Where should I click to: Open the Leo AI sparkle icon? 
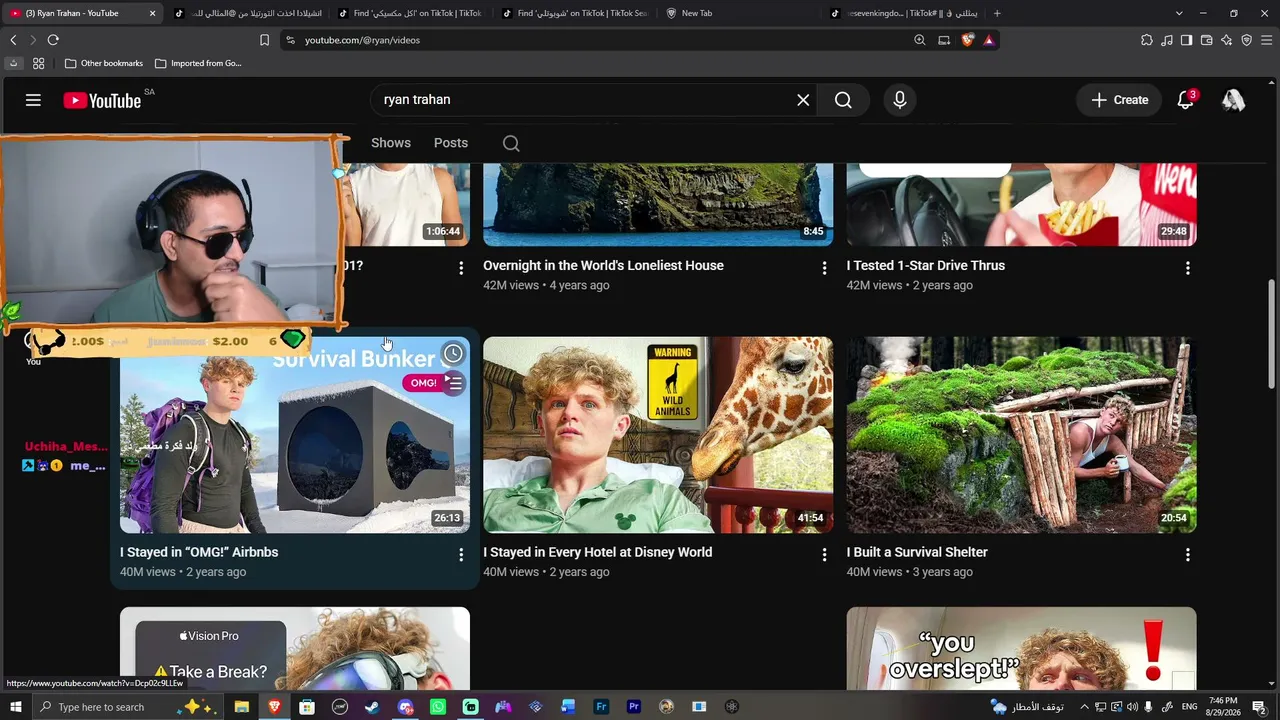[1227, 40]
